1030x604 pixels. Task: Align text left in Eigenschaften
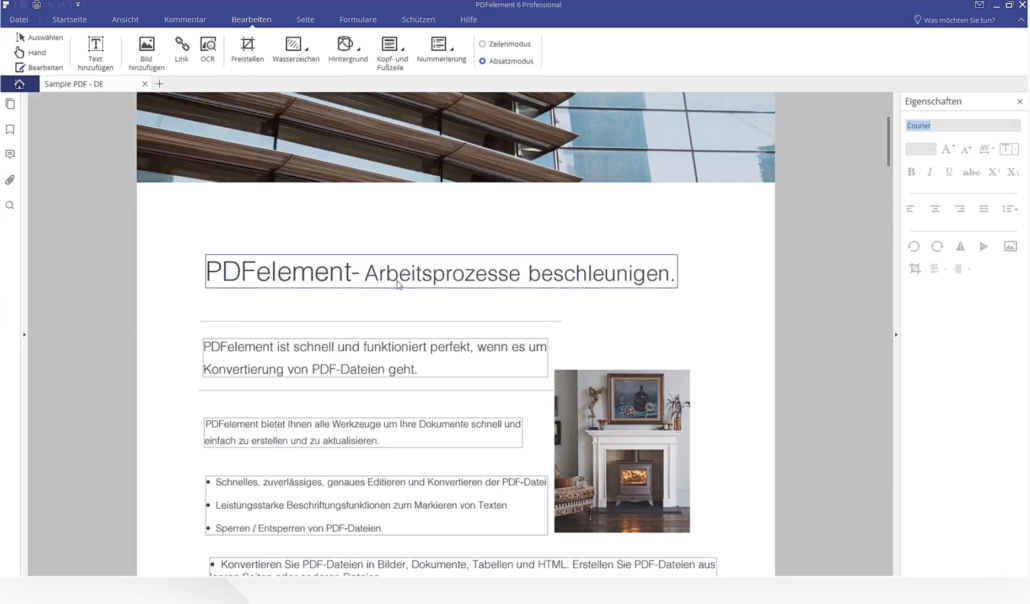[x=910, y=209]
